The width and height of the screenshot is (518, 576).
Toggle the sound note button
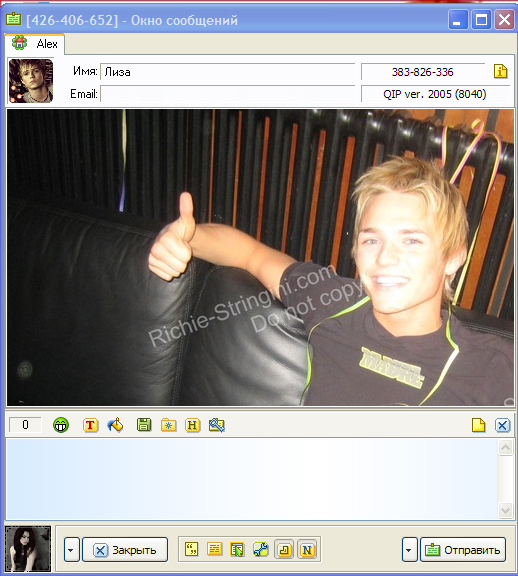pyautogui.click(x=284, y=550)
